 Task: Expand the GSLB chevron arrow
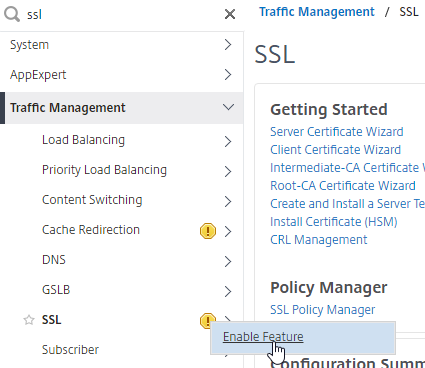pyautogui.click(x=228, y=291)
